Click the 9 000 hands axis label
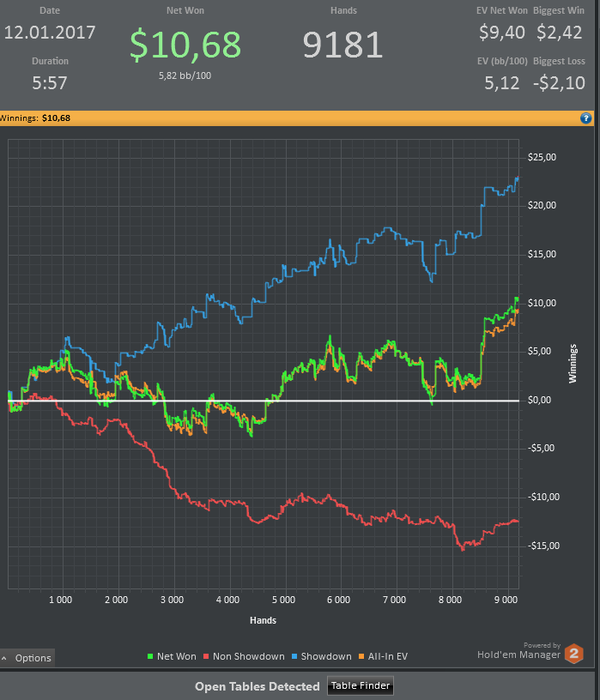Image resolution: width=600 pixels, height=700 pixels. tap(506, 600)
